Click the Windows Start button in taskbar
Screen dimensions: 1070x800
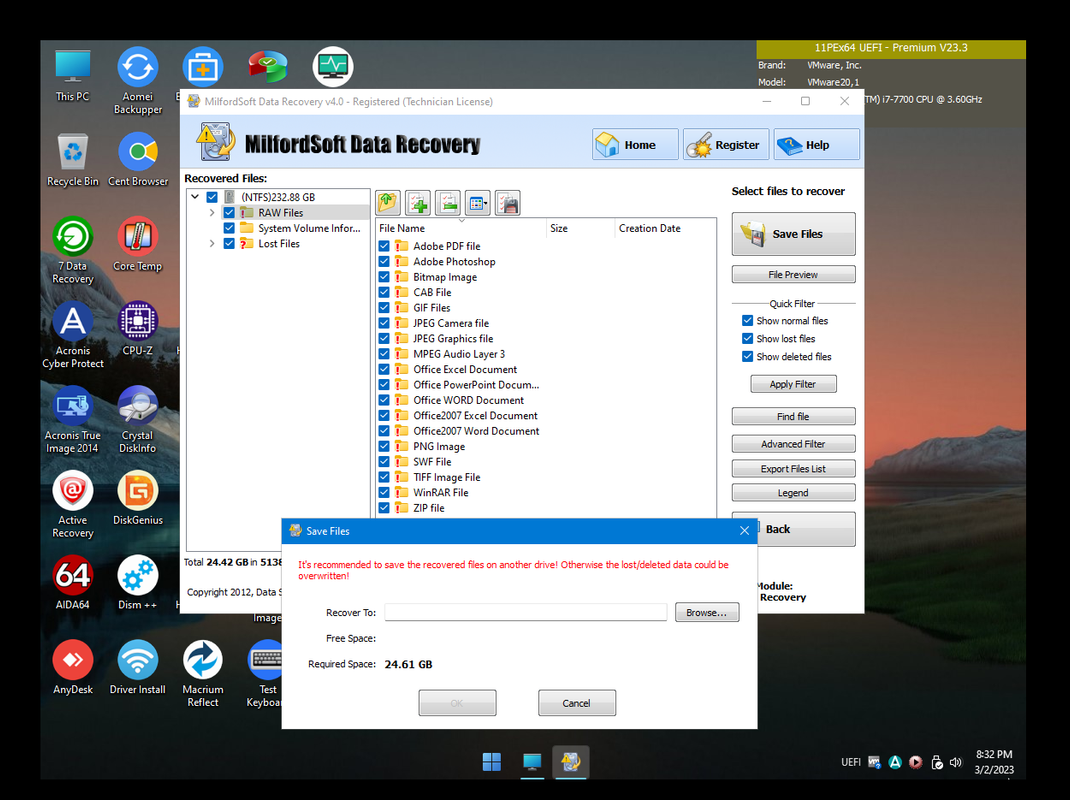[x=491, y=762]
